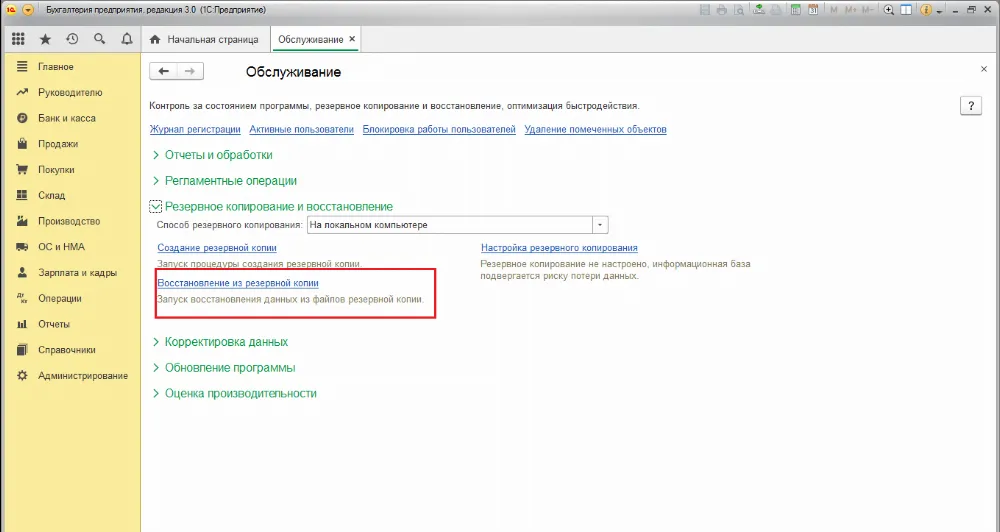Open Favorites star icon
The height and width of the screenshot is (532, 1000).
(45, 39)
